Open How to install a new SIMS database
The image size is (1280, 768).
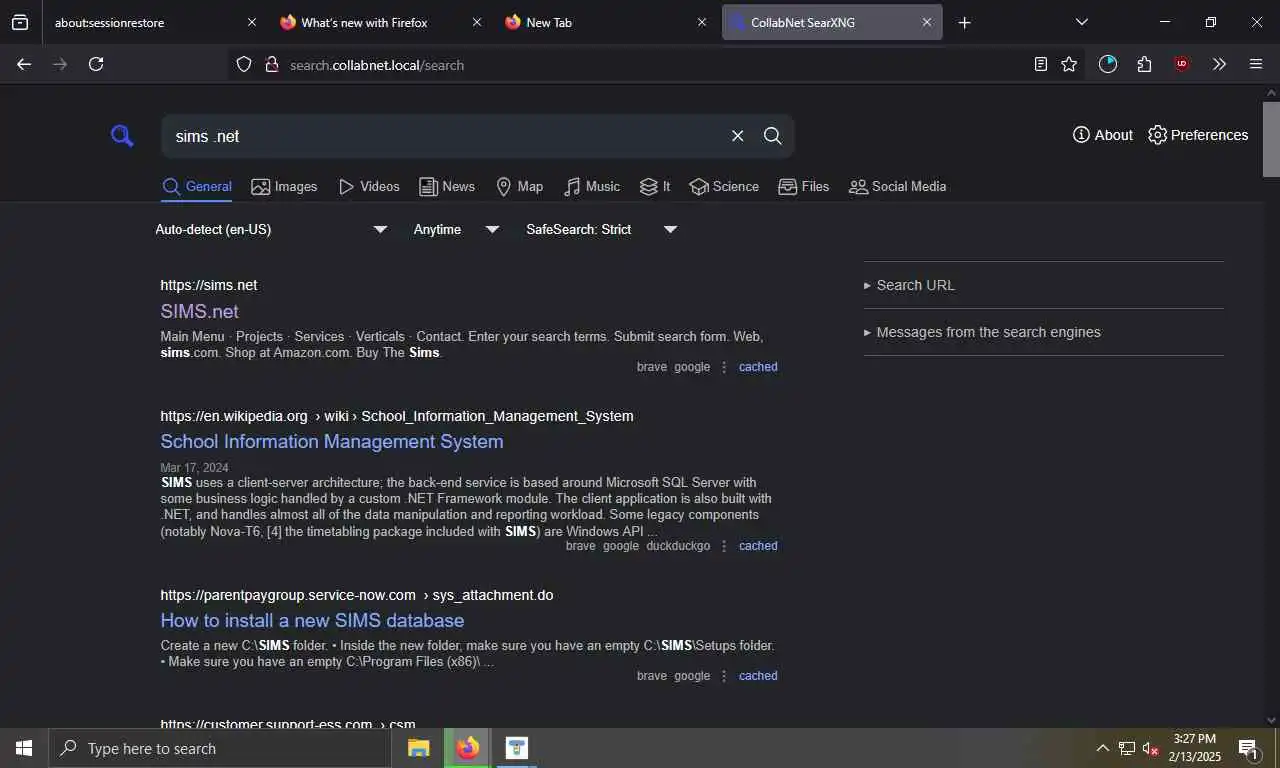pos(312,620)
